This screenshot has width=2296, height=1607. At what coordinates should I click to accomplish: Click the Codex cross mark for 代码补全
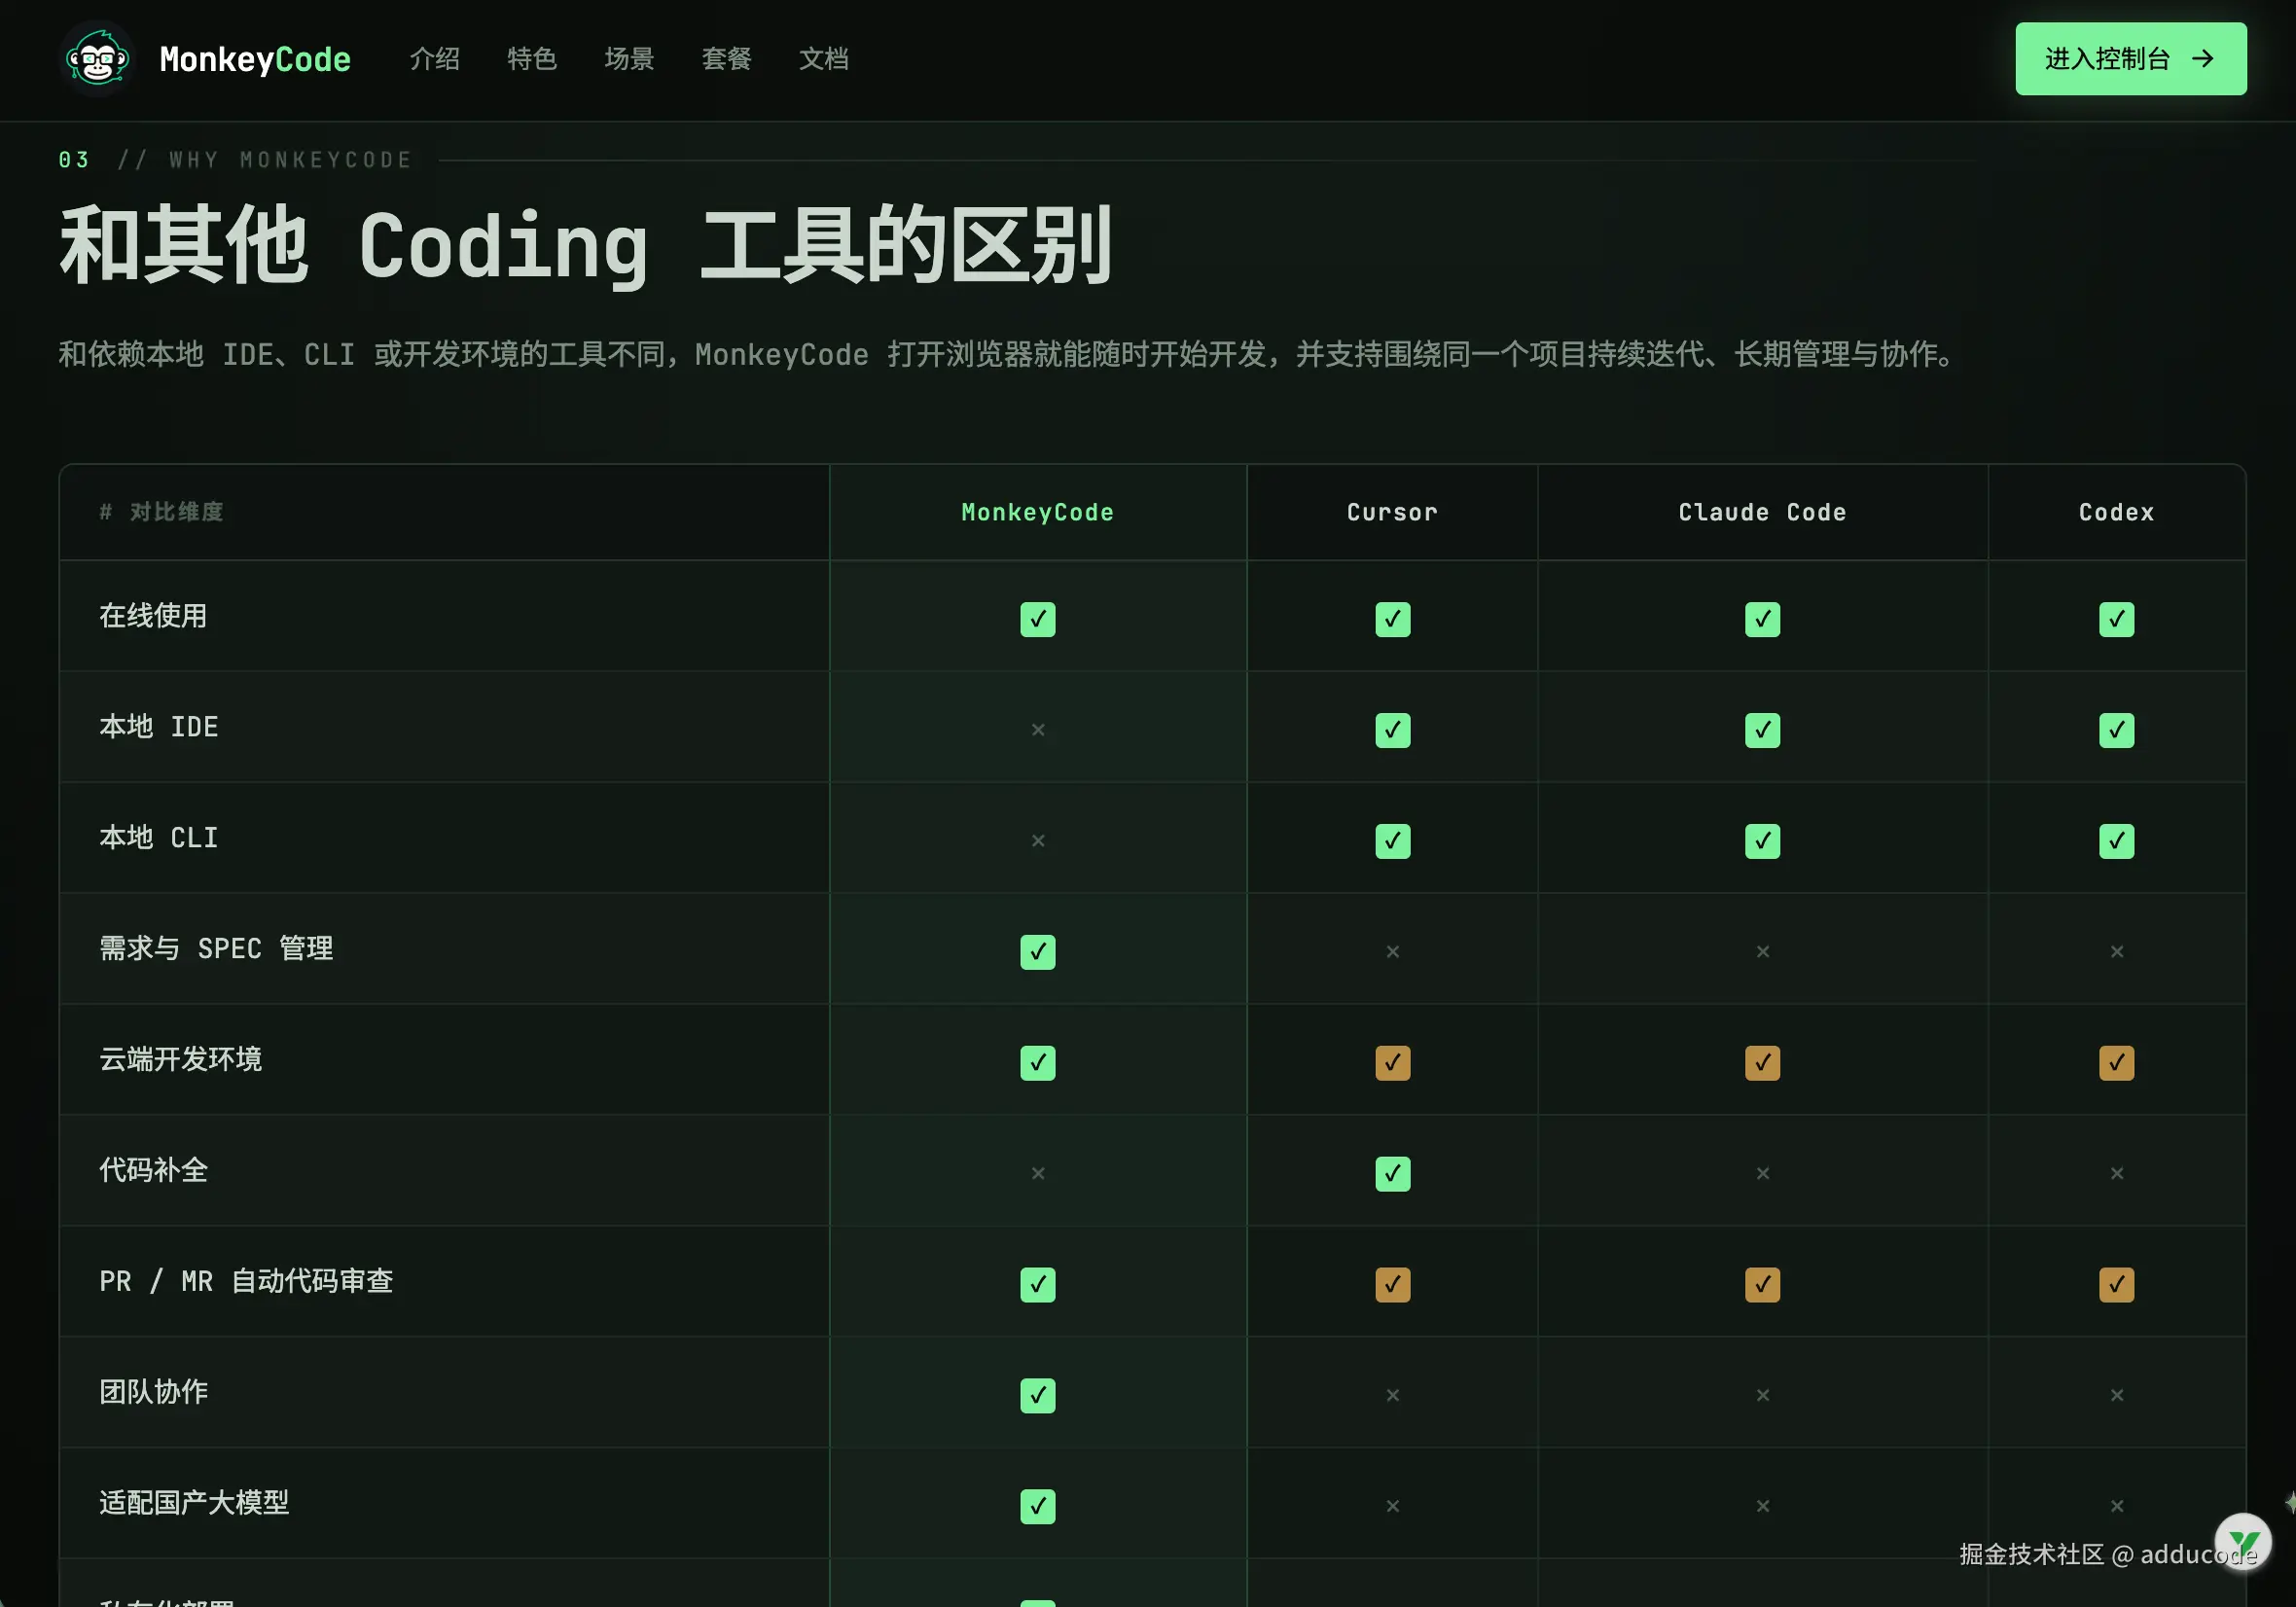2116,1174
